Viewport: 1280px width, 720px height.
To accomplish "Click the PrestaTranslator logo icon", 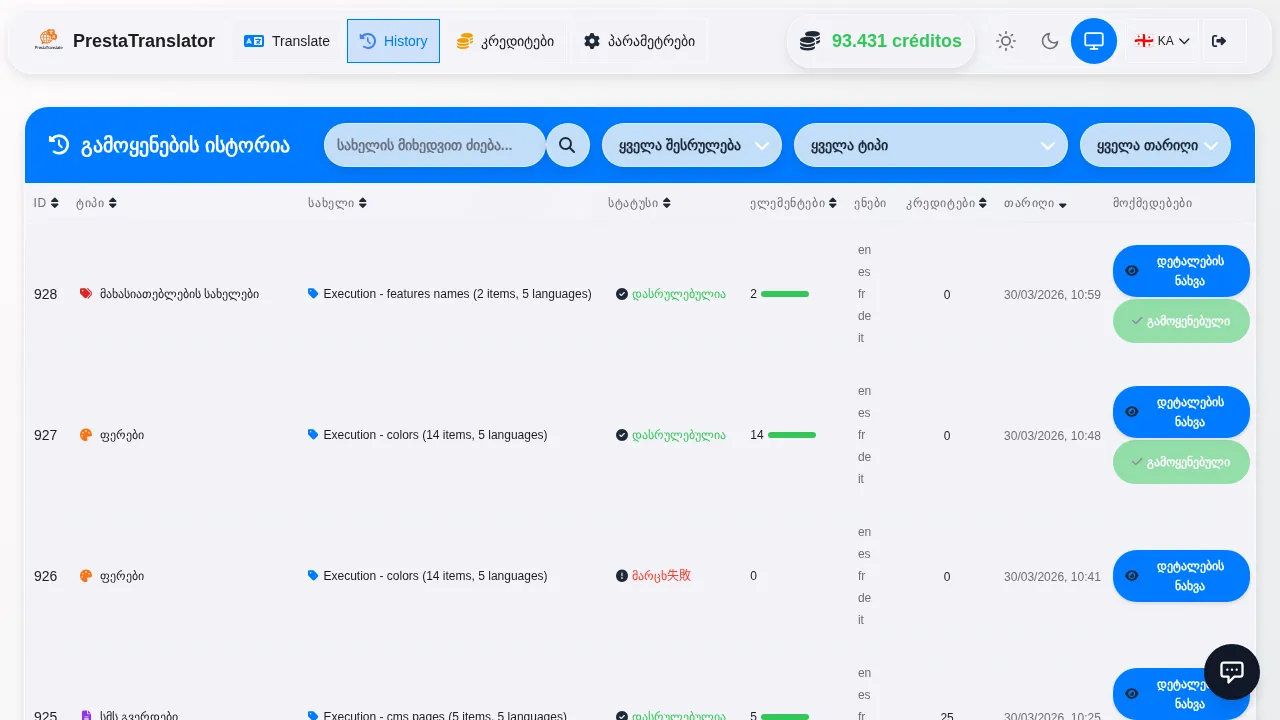I will 48,41.
